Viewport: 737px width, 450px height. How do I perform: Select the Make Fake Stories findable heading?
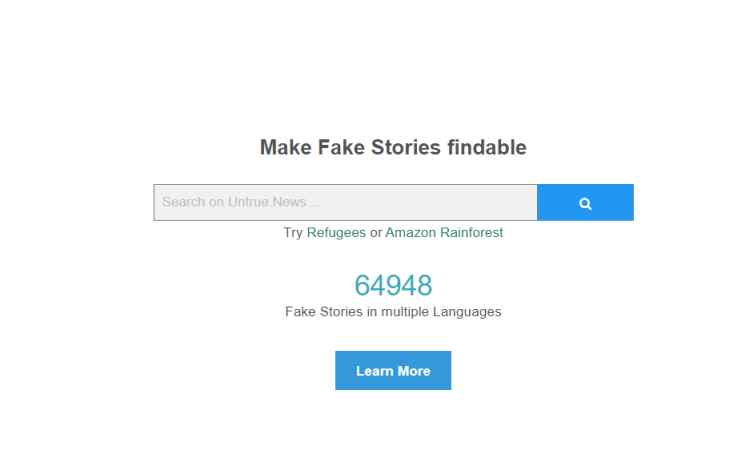393,148
